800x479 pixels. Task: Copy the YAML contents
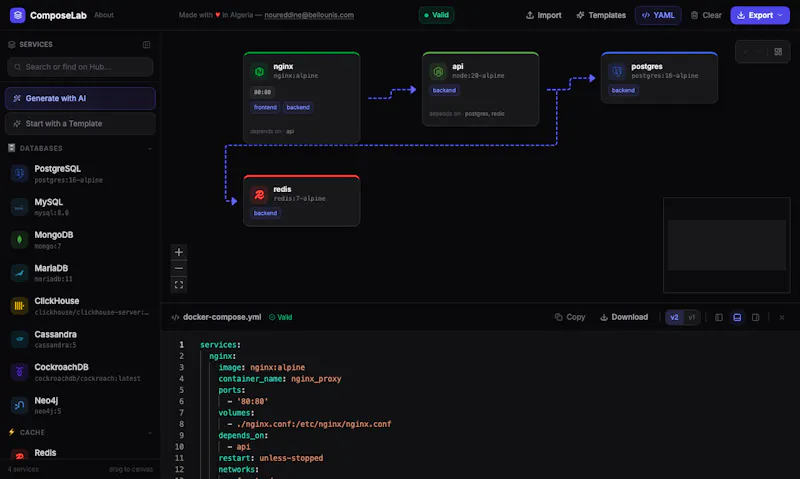click(x=570, y=317)
